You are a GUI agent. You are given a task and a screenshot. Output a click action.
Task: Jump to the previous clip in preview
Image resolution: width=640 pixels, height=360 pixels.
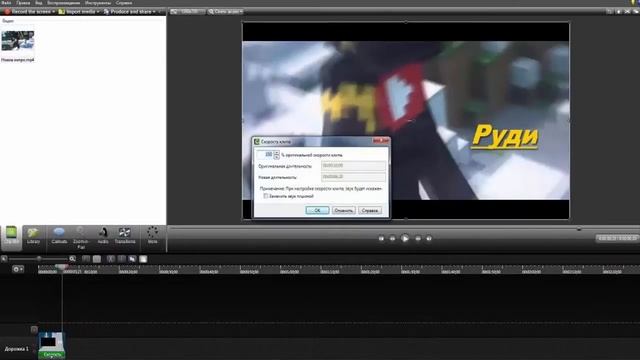point(381,238)
